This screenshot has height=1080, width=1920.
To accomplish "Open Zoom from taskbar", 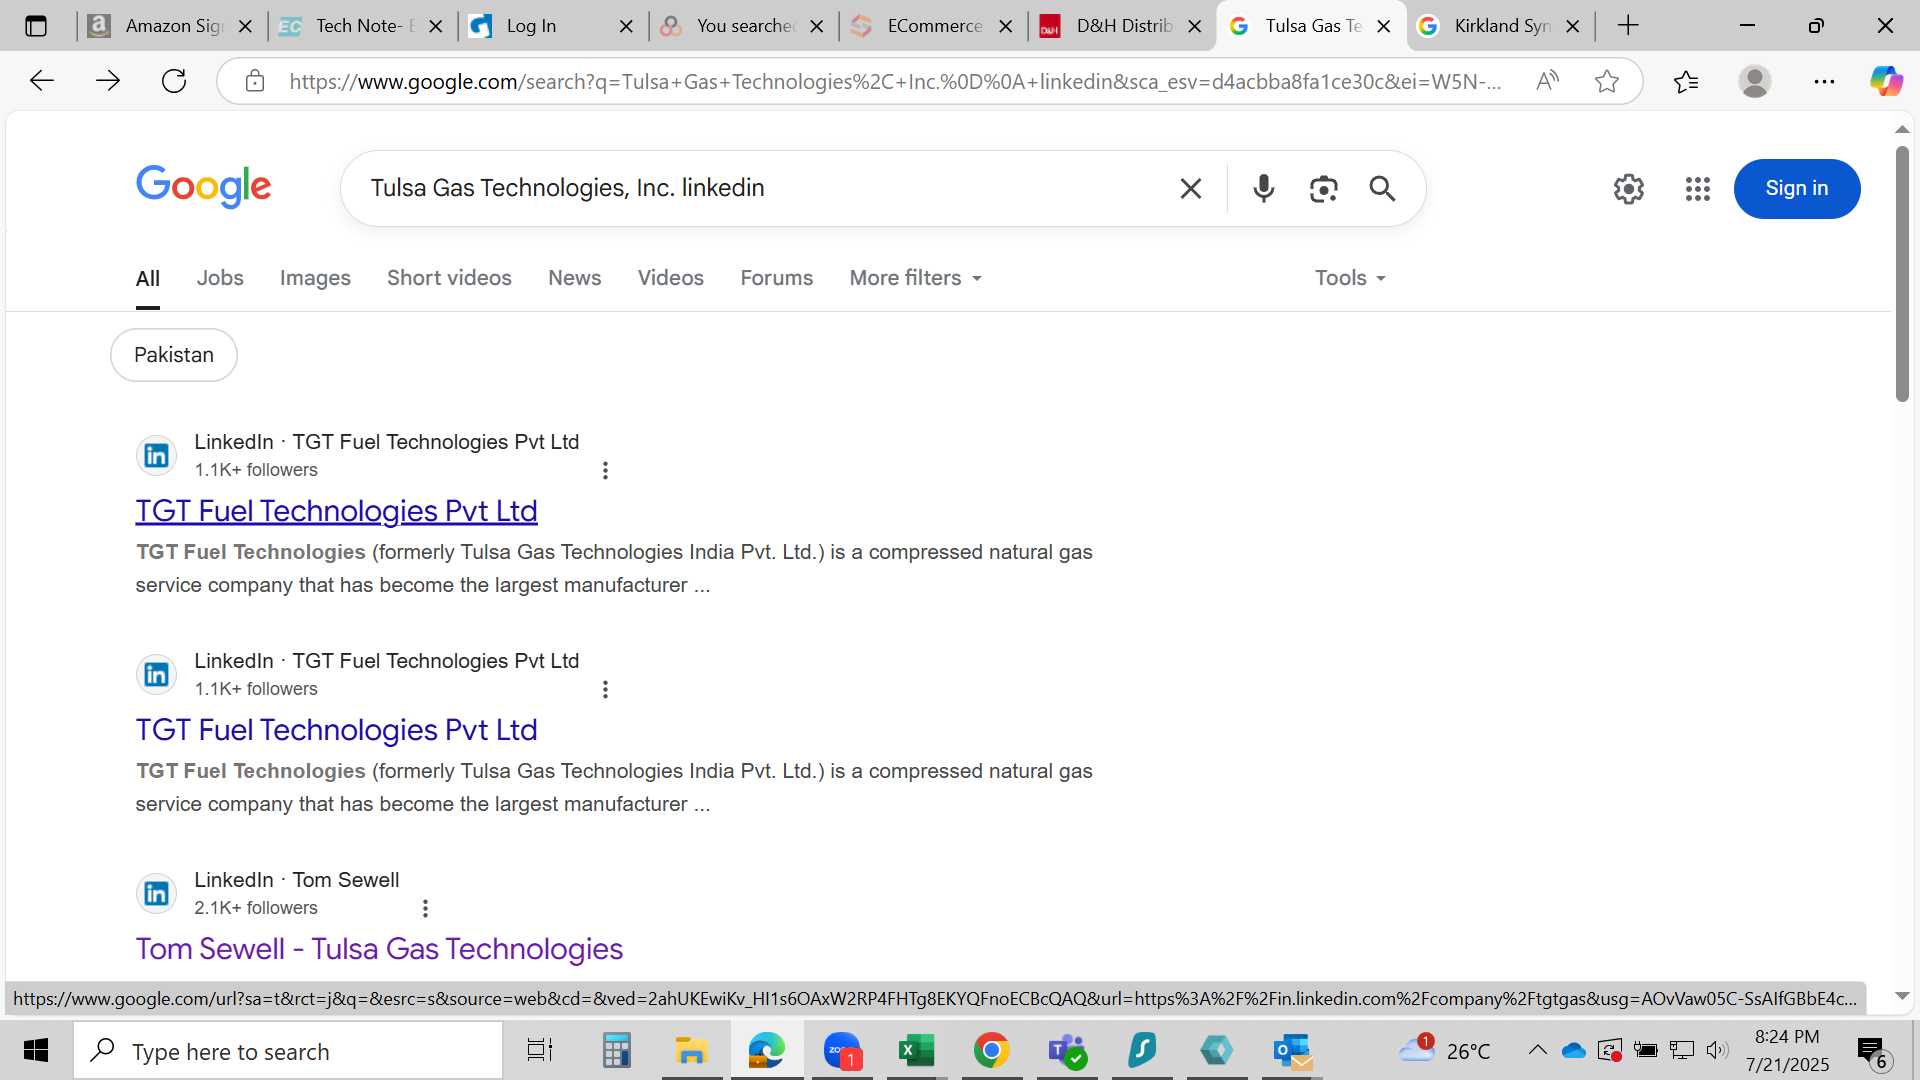I will pyautogui.click(x=842, y=1050).
